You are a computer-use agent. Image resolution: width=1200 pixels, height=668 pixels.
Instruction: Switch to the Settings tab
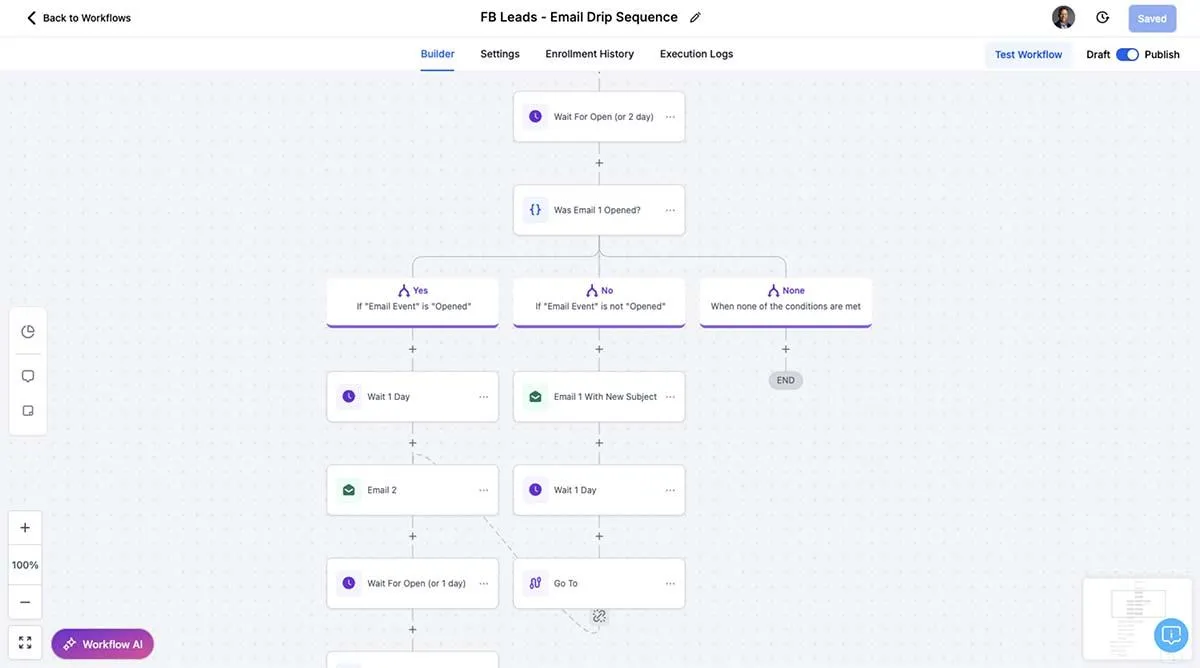coord(500,54)
